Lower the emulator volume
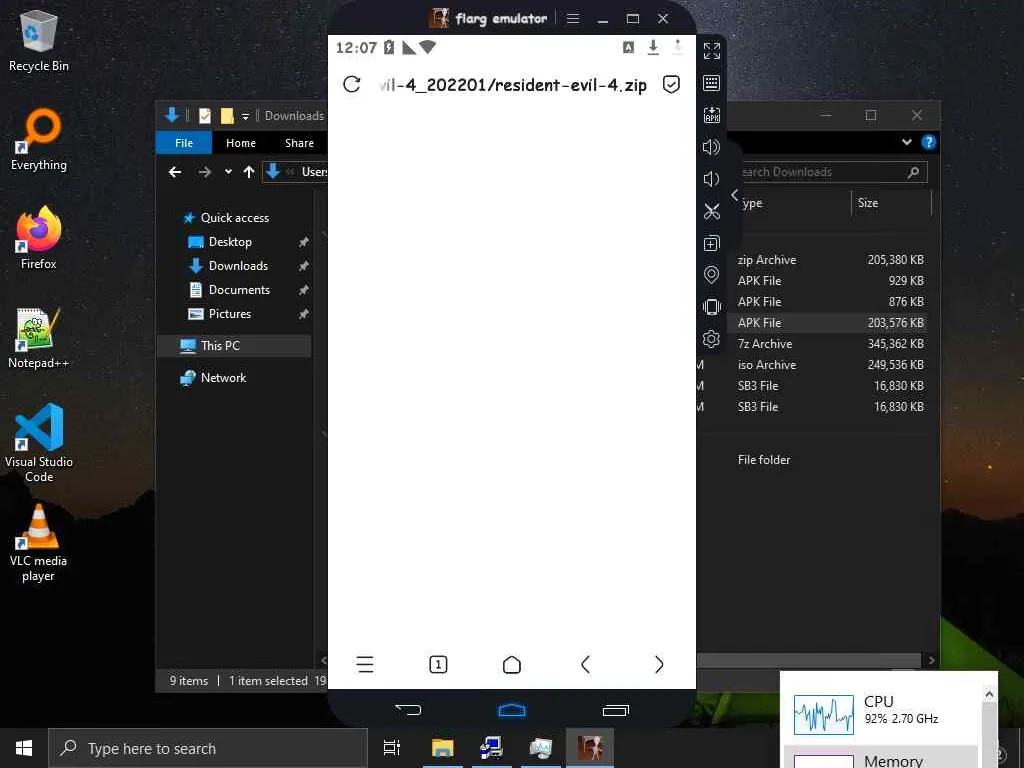Screen dimensions: 1024x768 point(711,179)
